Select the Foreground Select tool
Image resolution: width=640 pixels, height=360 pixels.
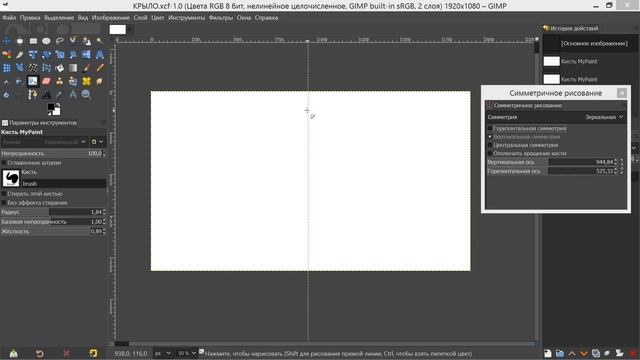(86, 41)
